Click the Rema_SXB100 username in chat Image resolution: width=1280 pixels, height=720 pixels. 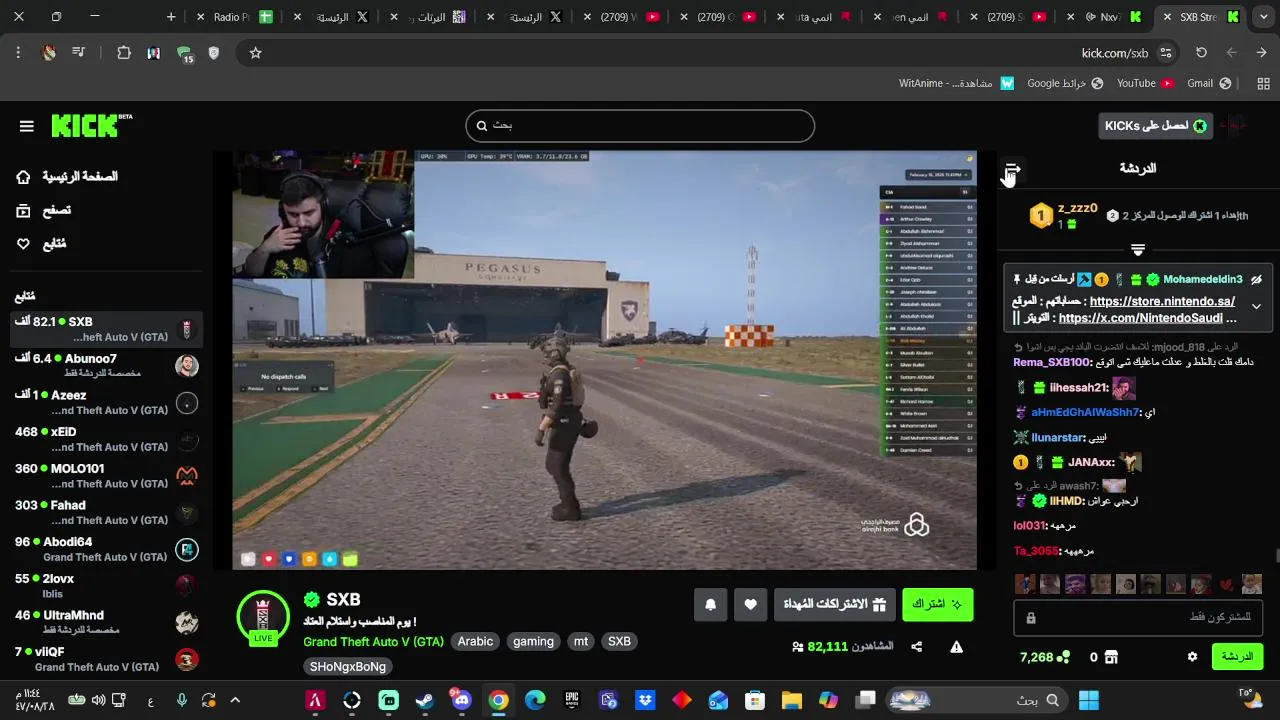click(1051, 362)
